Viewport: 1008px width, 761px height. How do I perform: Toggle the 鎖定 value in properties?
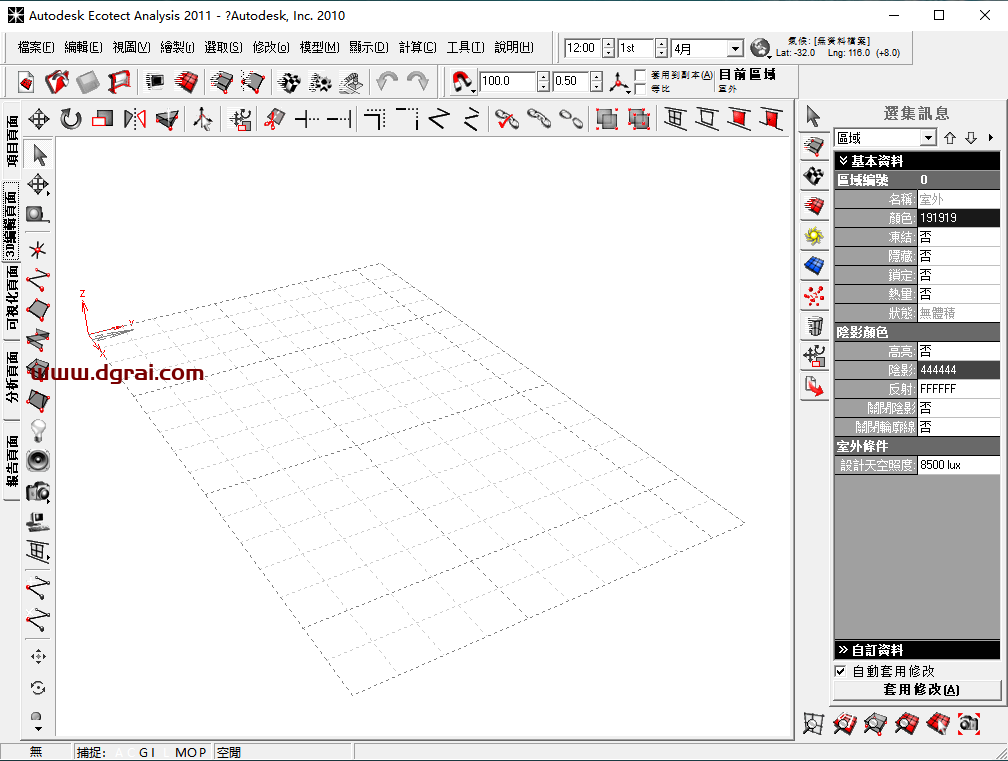tap(958, 275)
